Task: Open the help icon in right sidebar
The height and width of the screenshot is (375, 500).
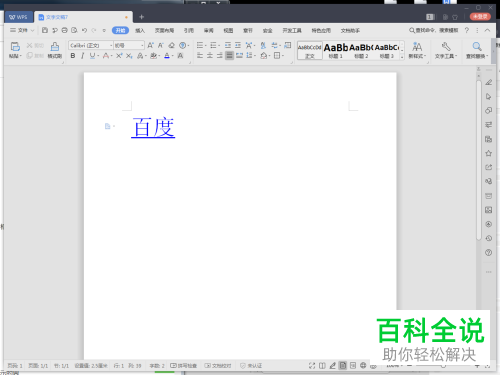Action: (488, 252)
